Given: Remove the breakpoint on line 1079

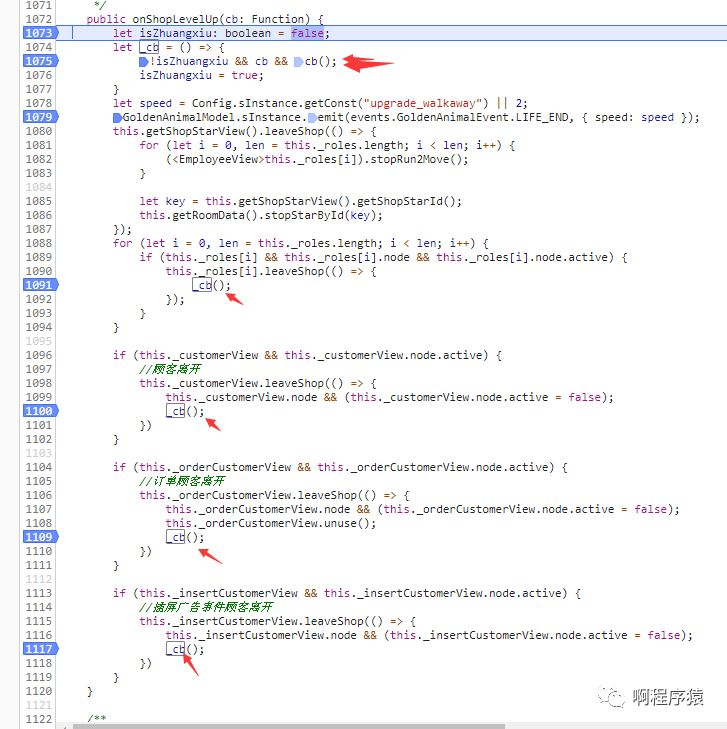Looking at the screenshot, I should [40, 117].
